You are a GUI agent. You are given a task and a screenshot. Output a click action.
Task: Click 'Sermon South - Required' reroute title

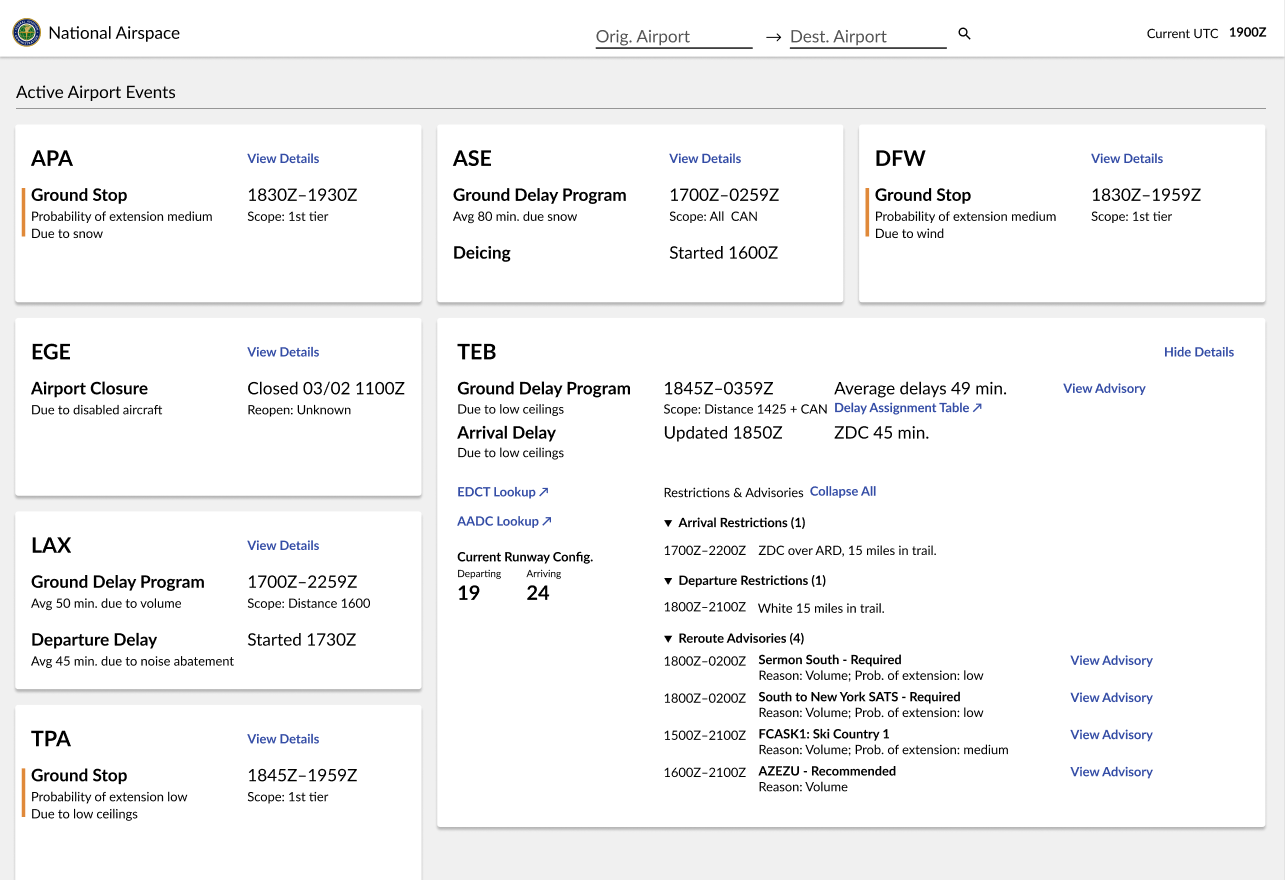(830, 660)
